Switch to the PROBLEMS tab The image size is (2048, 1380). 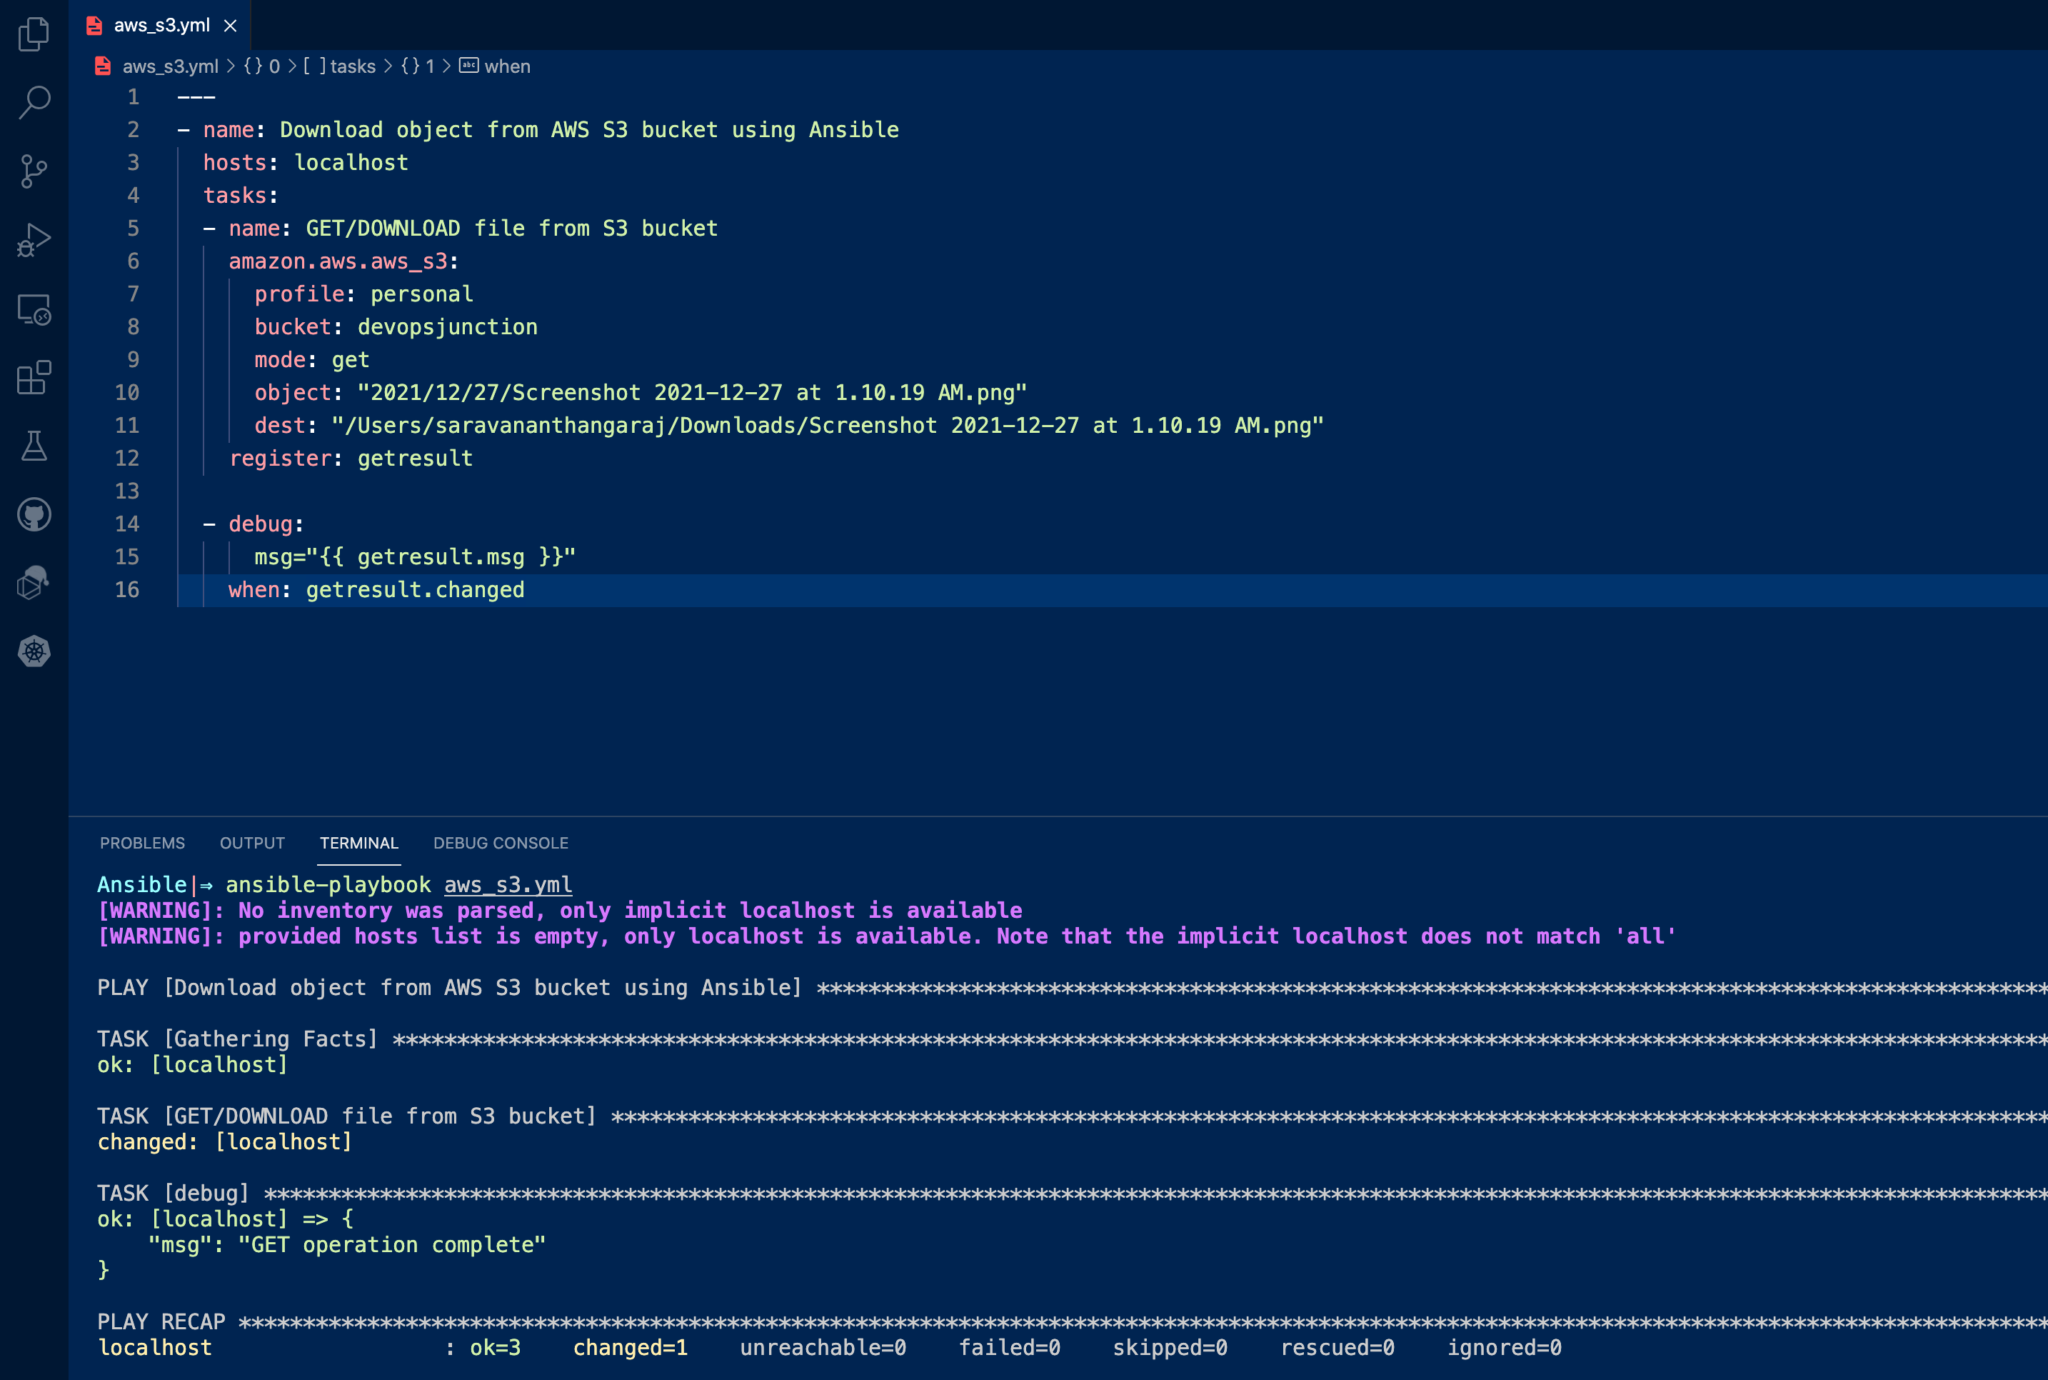[142, 843]
